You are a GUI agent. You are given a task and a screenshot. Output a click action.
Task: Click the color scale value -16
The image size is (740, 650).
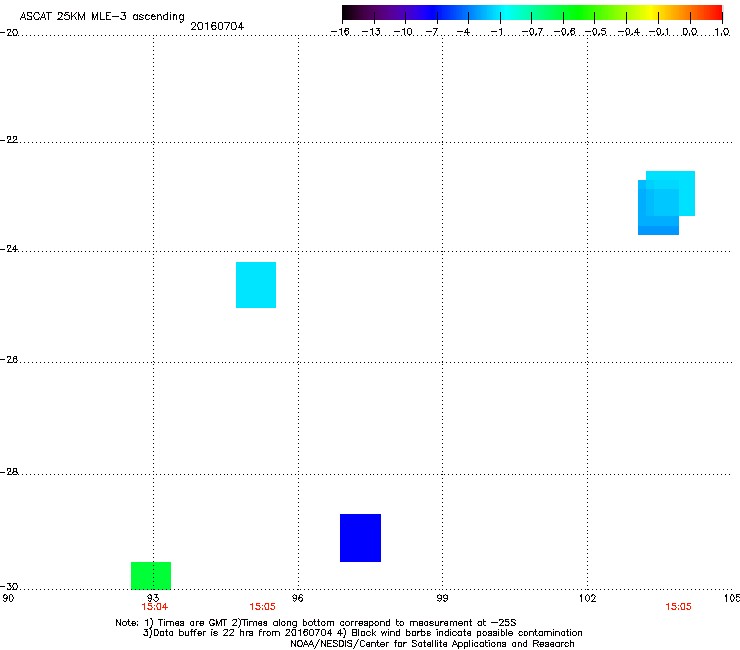point(340,32)
